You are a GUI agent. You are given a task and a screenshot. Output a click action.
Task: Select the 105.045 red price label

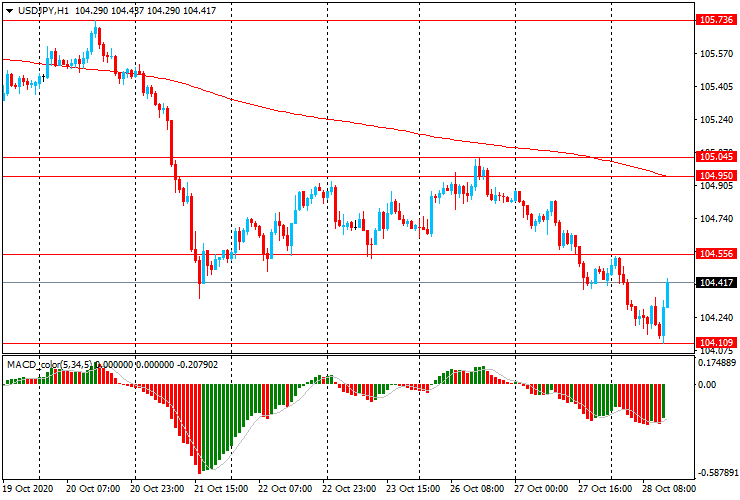[x=716, y=157]
